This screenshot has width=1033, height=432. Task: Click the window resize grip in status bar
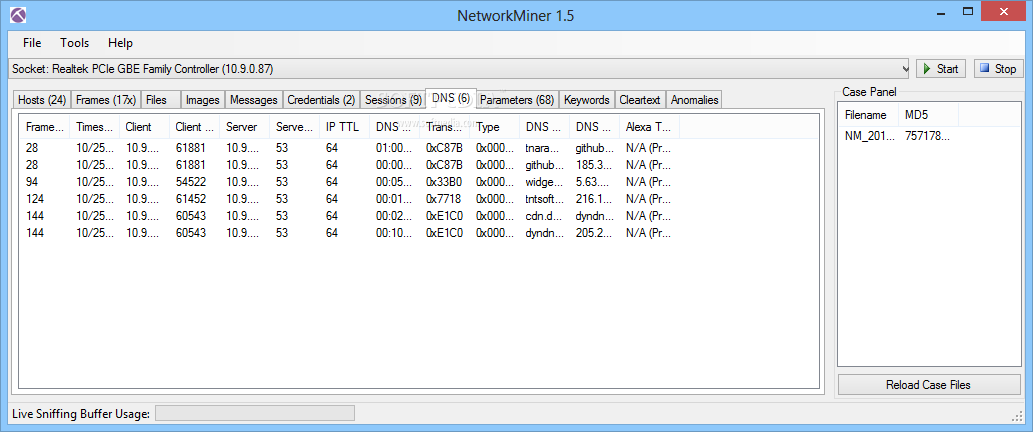coord(1017,416)
